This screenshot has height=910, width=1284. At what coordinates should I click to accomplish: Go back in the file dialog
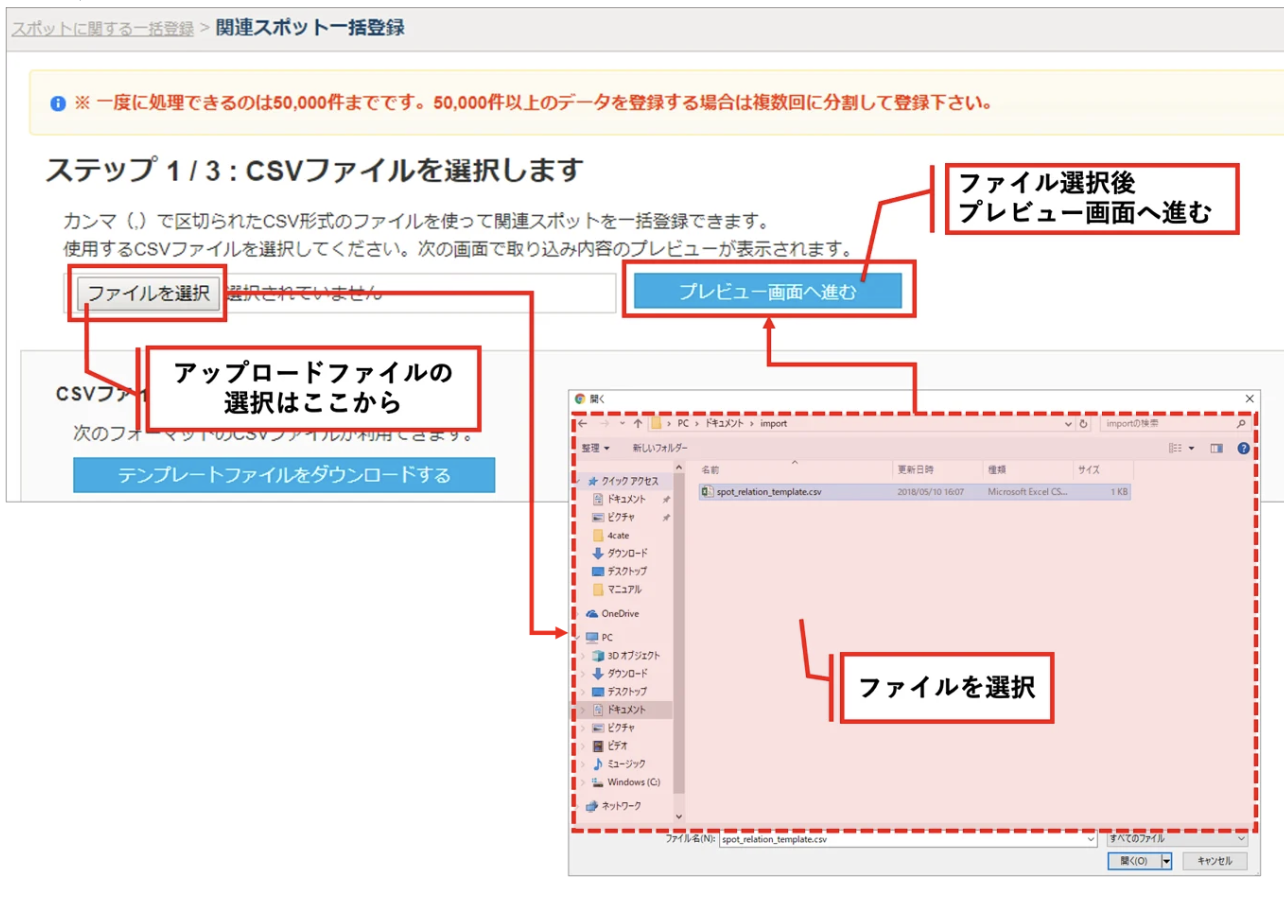tap(583, 423)
